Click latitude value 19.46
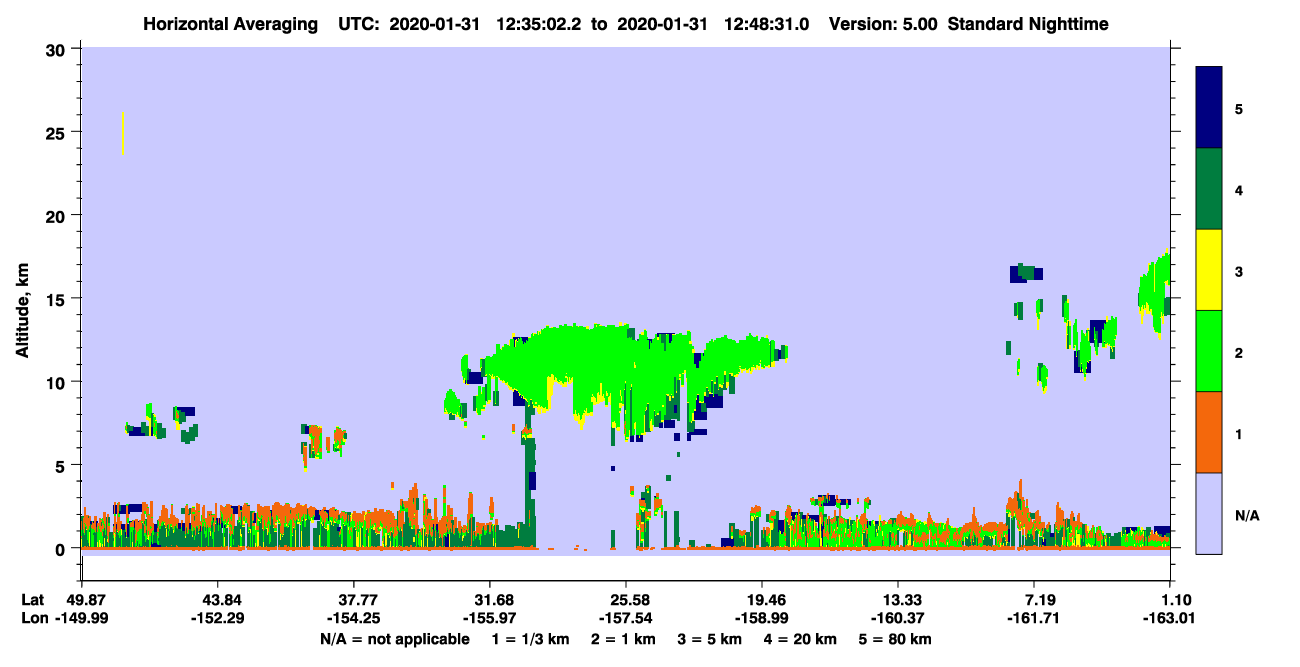The image size is (1300, 667). point(762,600)
